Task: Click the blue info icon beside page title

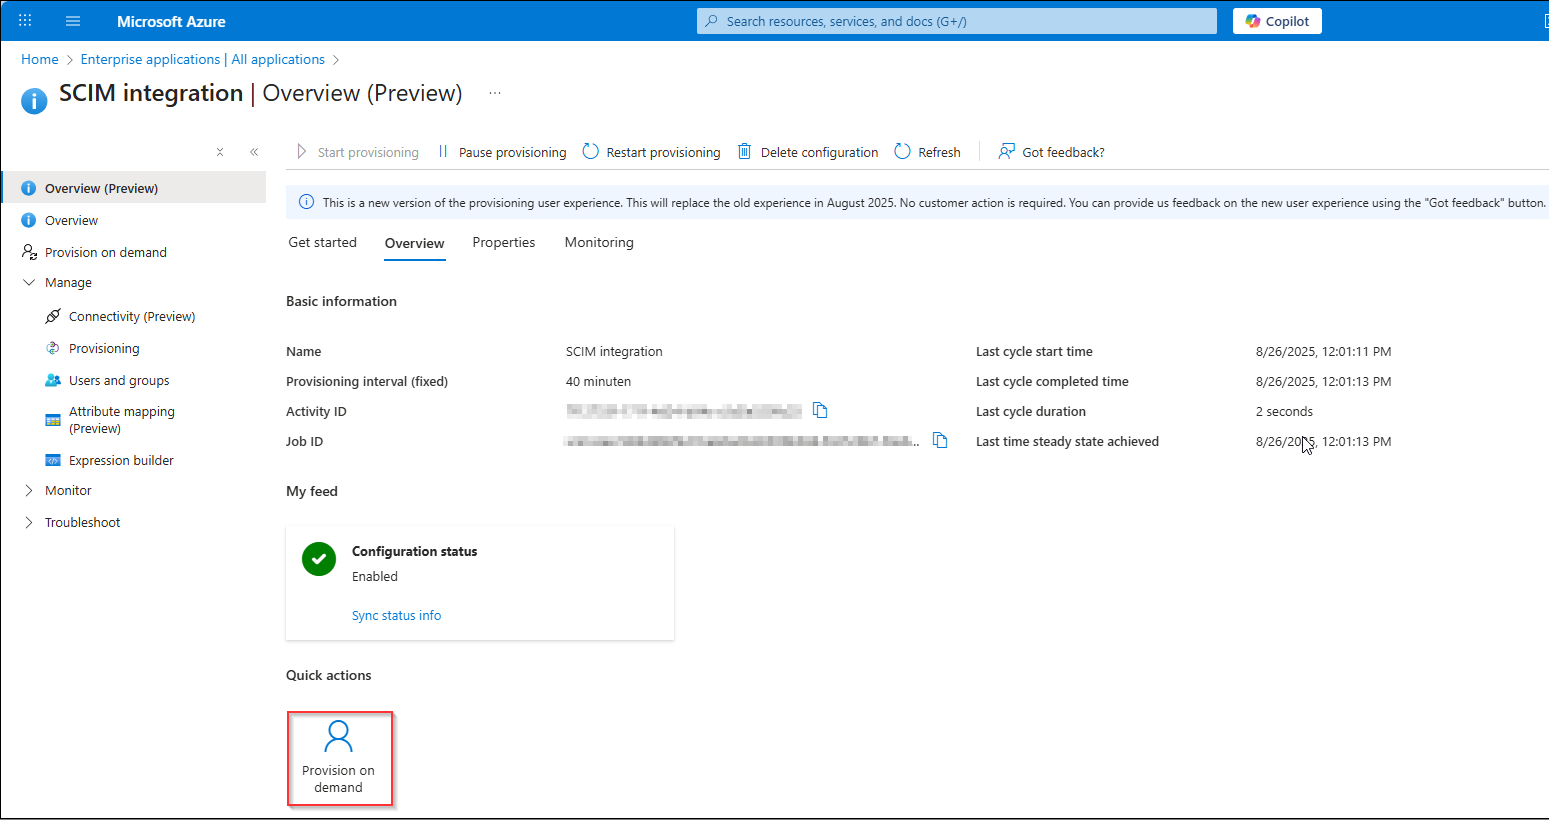Action: coord(34,101)
